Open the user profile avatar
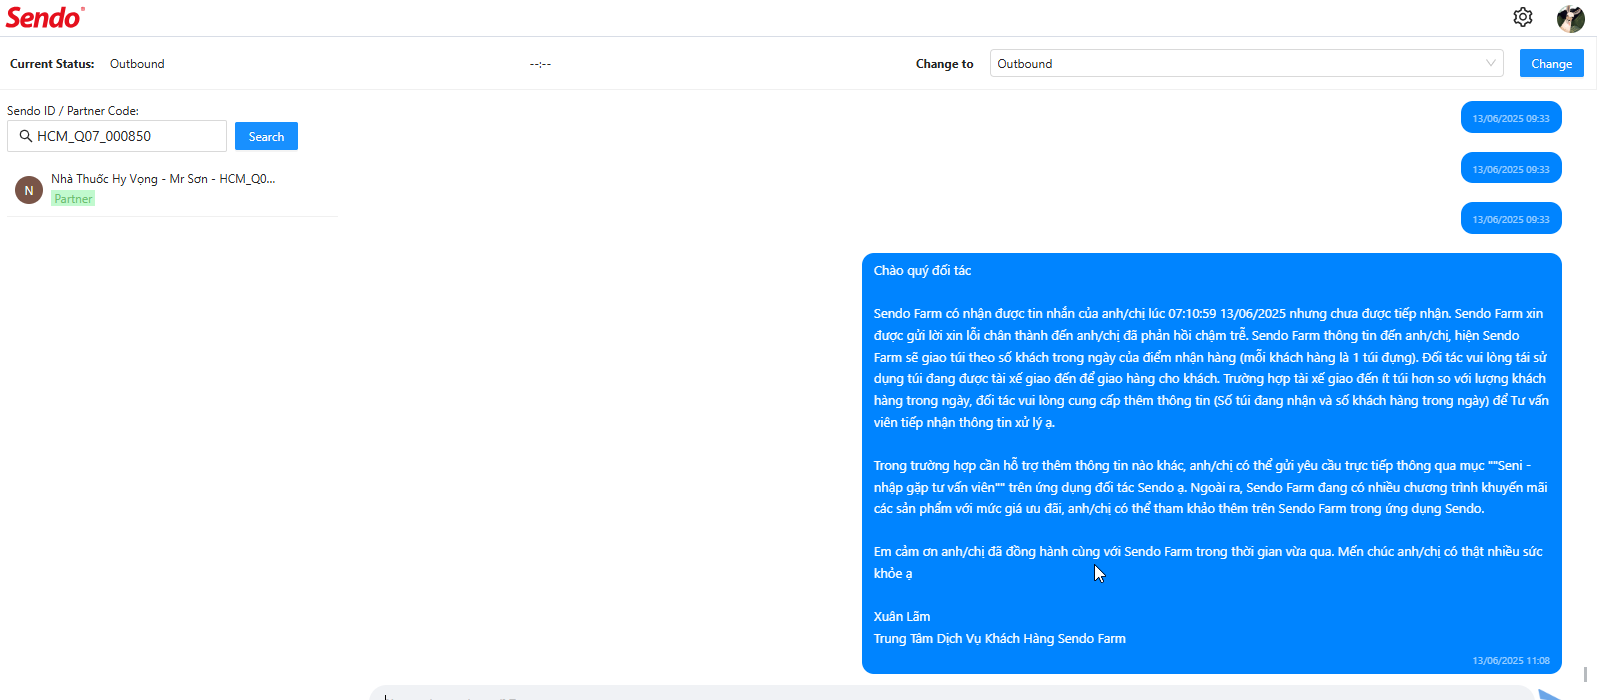Viewport: 1597px width, 700px height. tap(1570, 18)
